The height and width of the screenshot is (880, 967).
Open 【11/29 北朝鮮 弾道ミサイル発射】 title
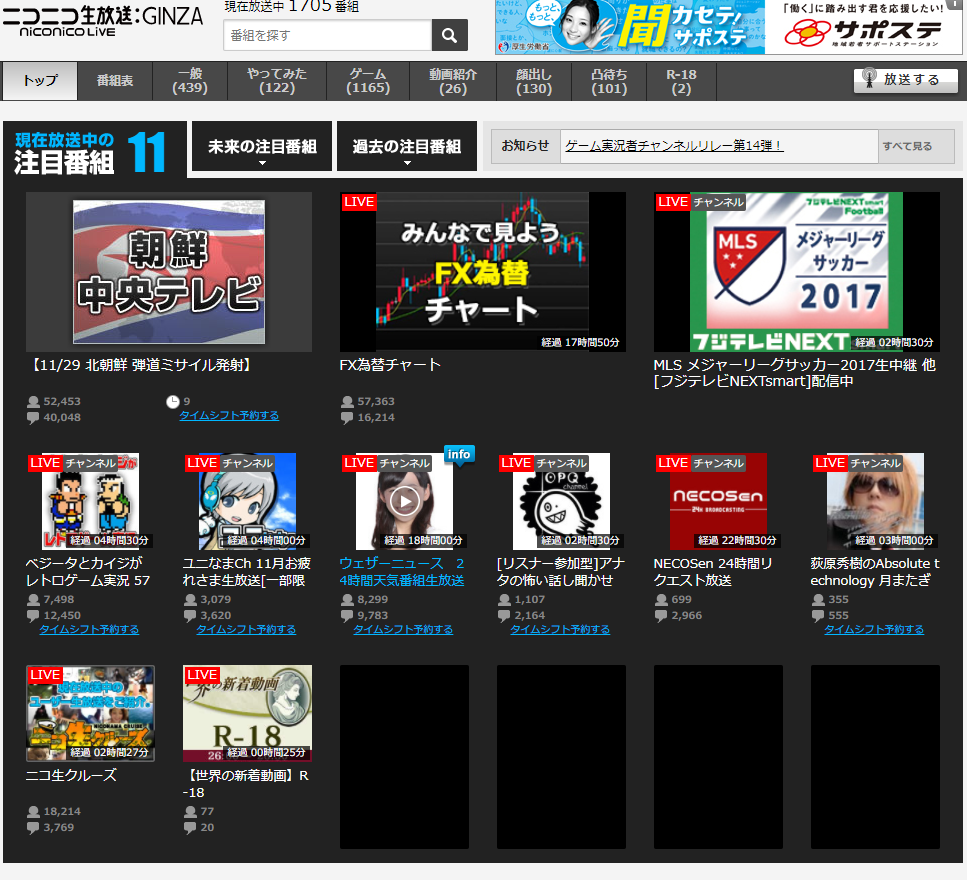pyautogui.click(x=141, y=365)
